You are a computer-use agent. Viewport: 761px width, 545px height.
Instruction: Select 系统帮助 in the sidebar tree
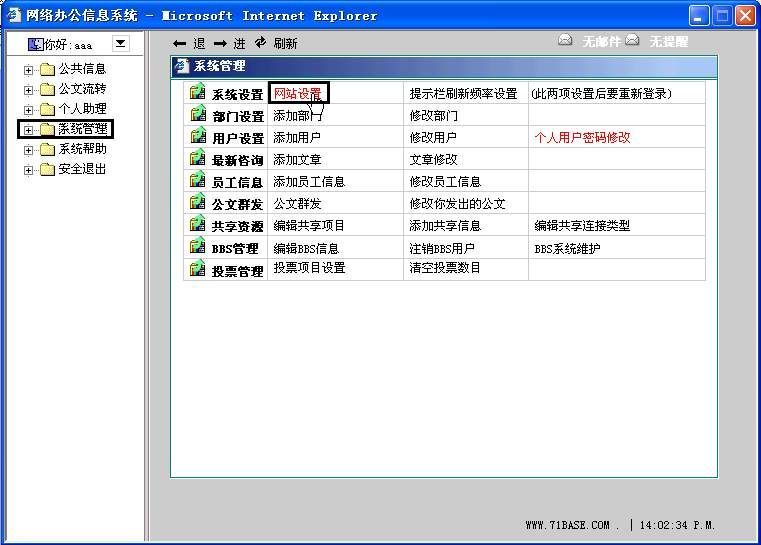click(x=82, y=149)
